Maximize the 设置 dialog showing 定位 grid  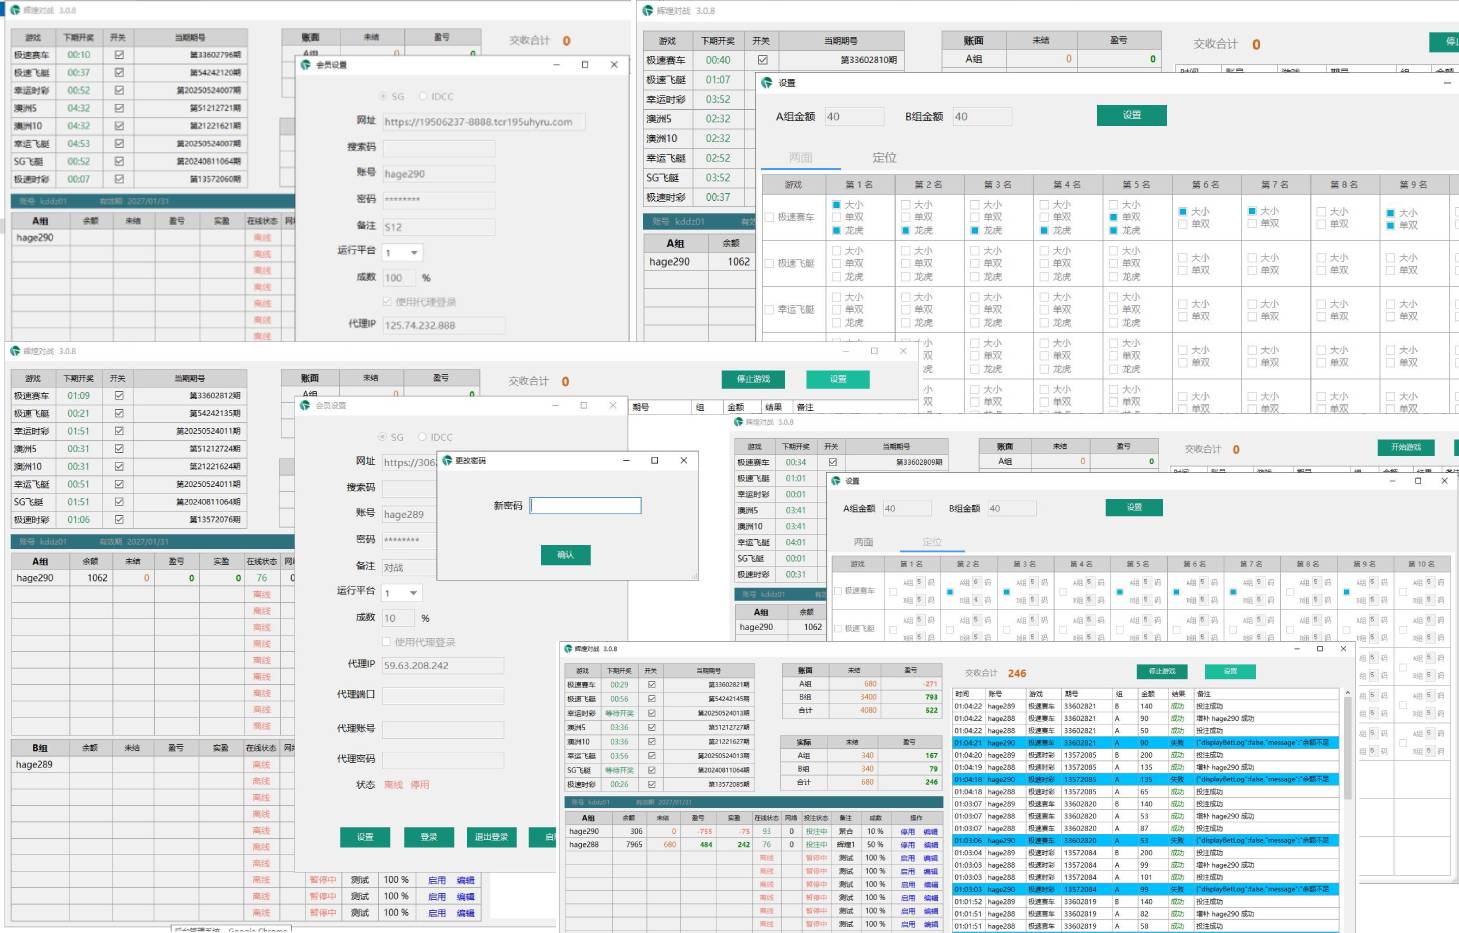point(1417,481)
